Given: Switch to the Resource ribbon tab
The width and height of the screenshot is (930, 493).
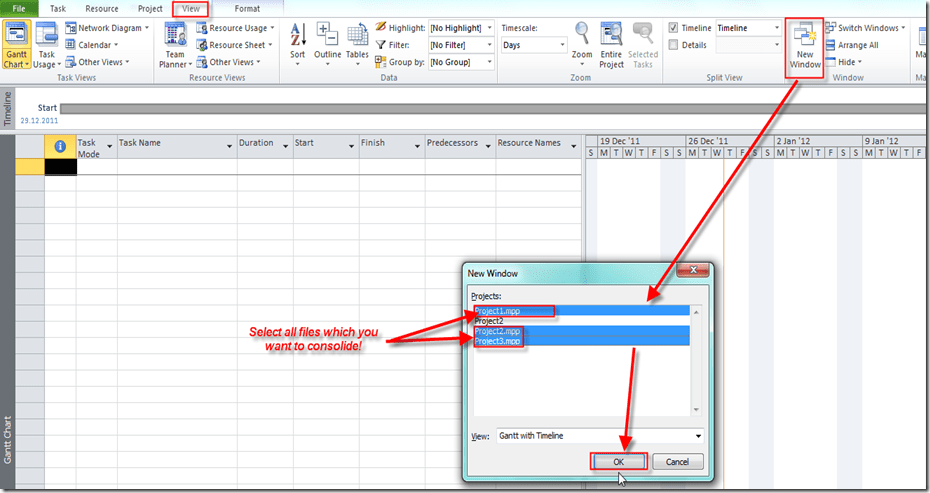Looking at the screenshot, I should click(102, 9).
